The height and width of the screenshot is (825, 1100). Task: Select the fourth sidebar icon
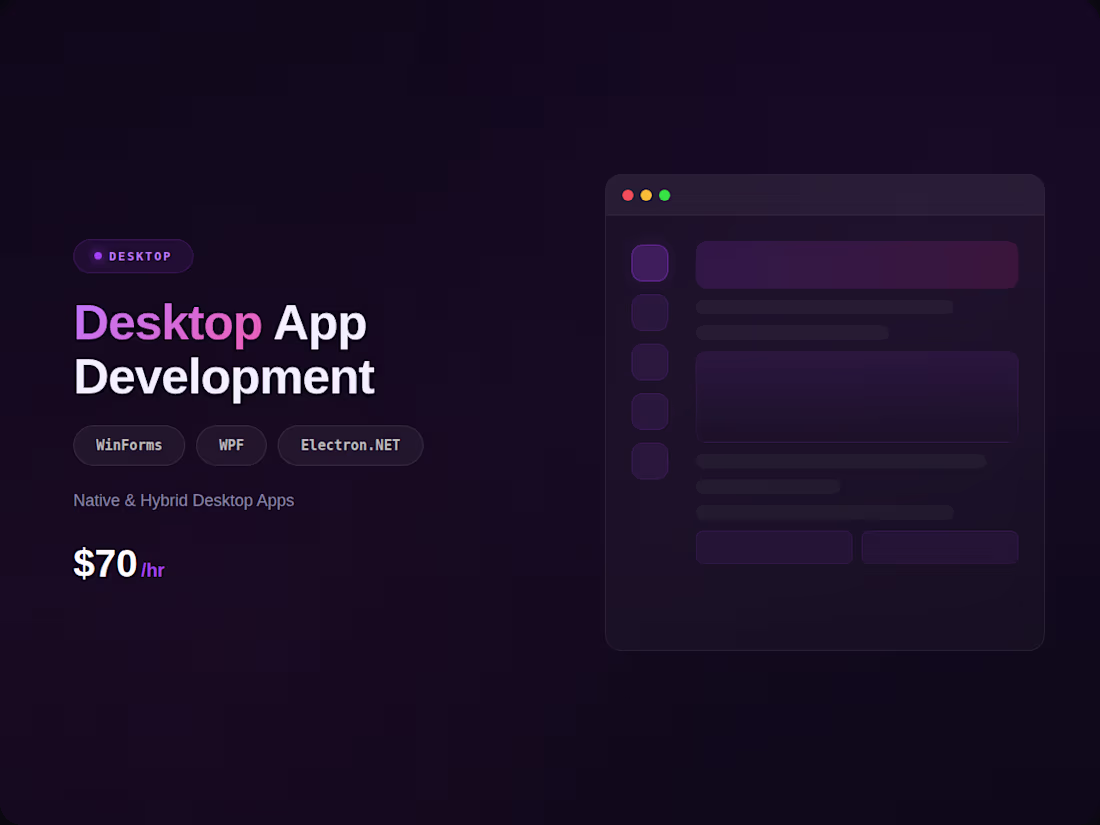(650, 411)
